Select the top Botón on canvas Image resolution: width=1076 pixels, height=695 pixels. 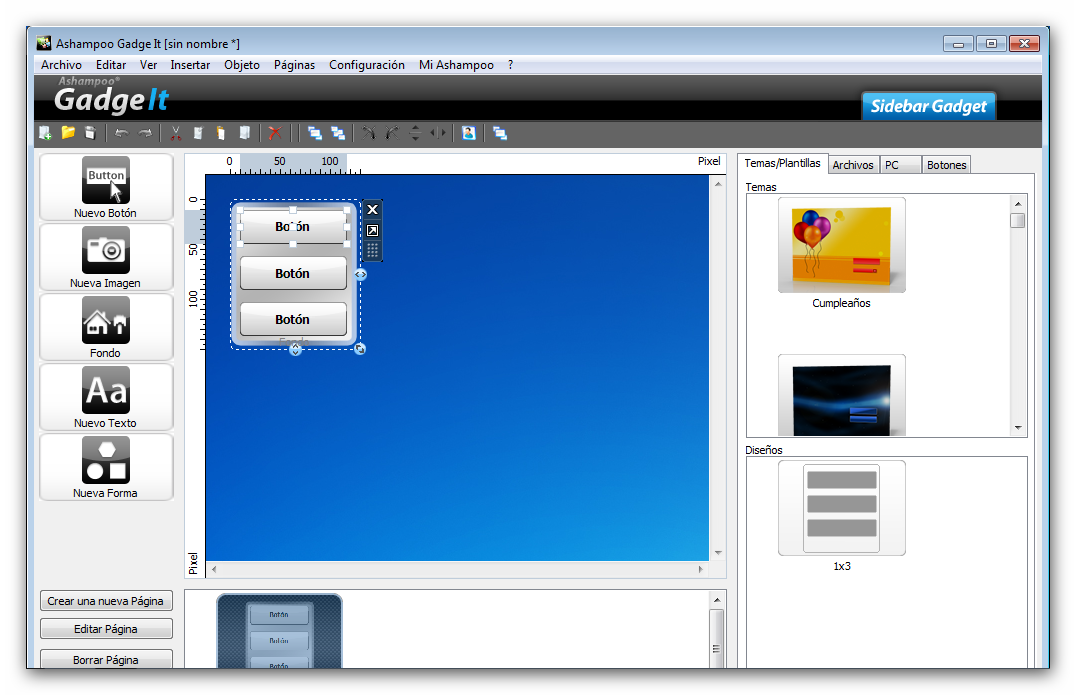coord(293,226)
